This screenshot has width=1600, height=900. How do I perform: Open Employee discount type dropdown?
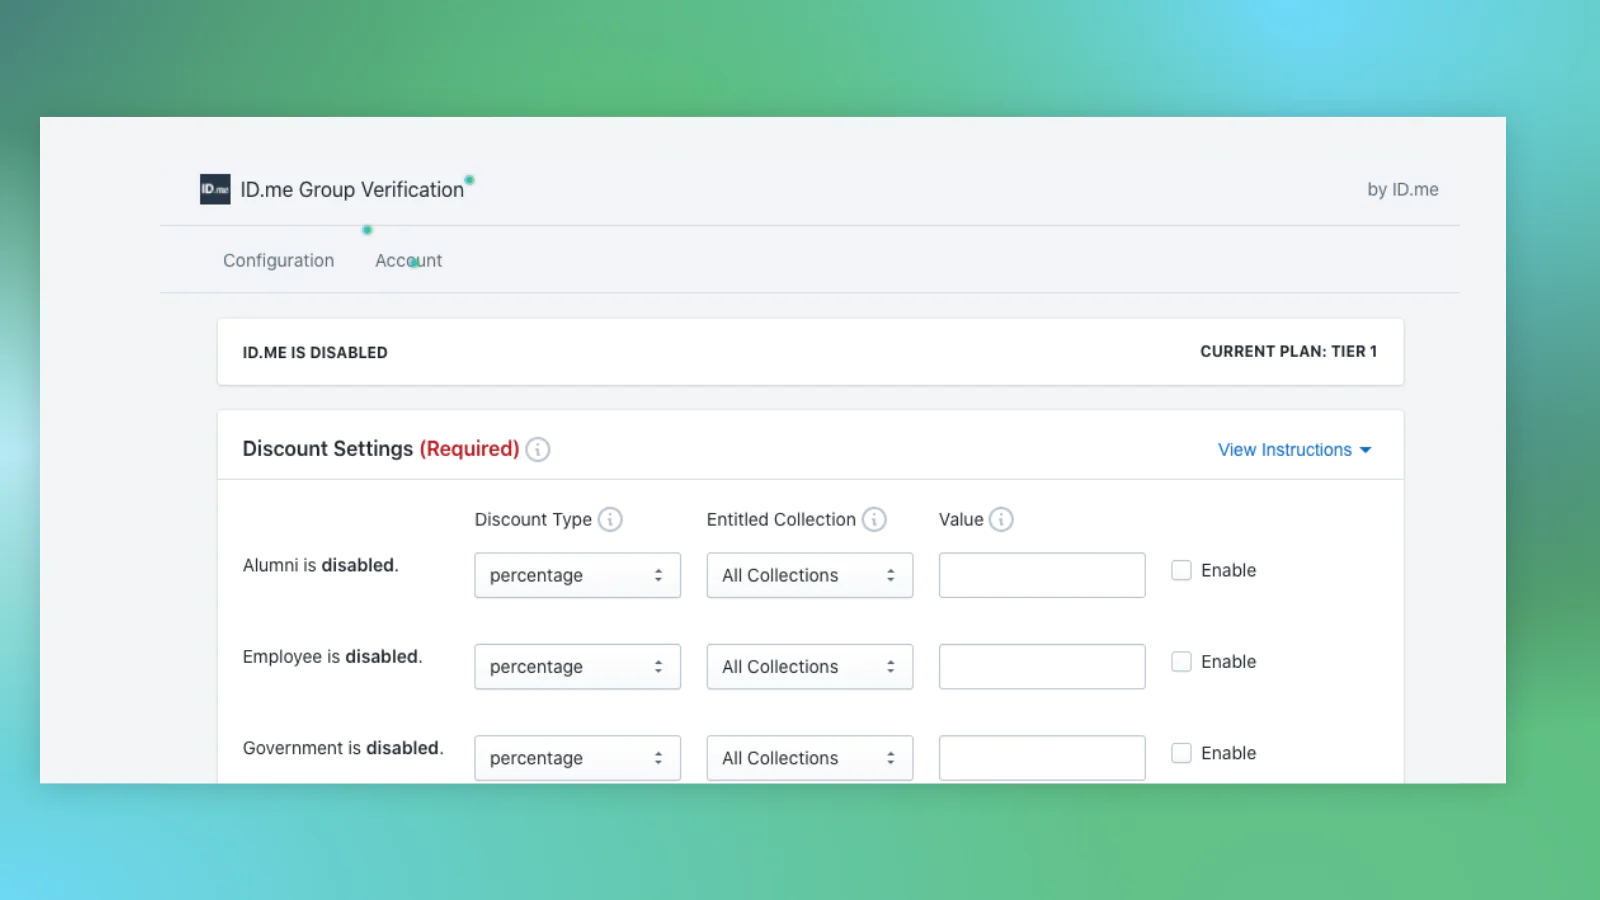[x=577, y=666]
